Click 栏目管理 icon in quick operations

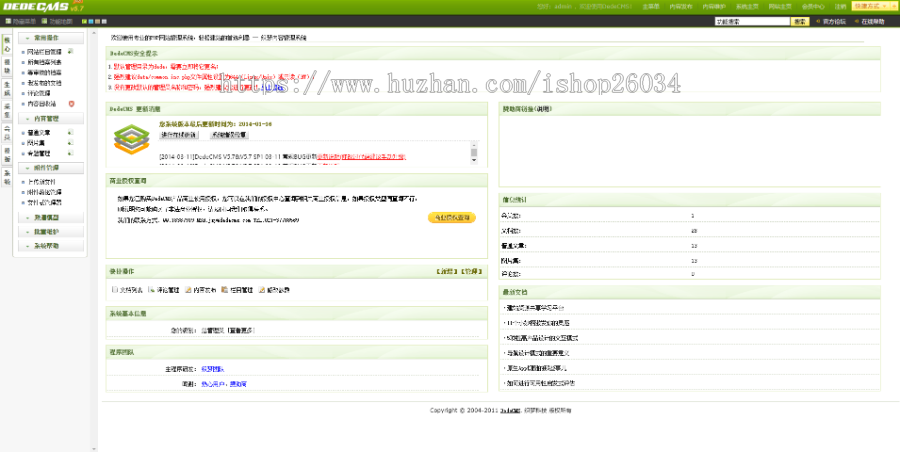tap(225, 290)
